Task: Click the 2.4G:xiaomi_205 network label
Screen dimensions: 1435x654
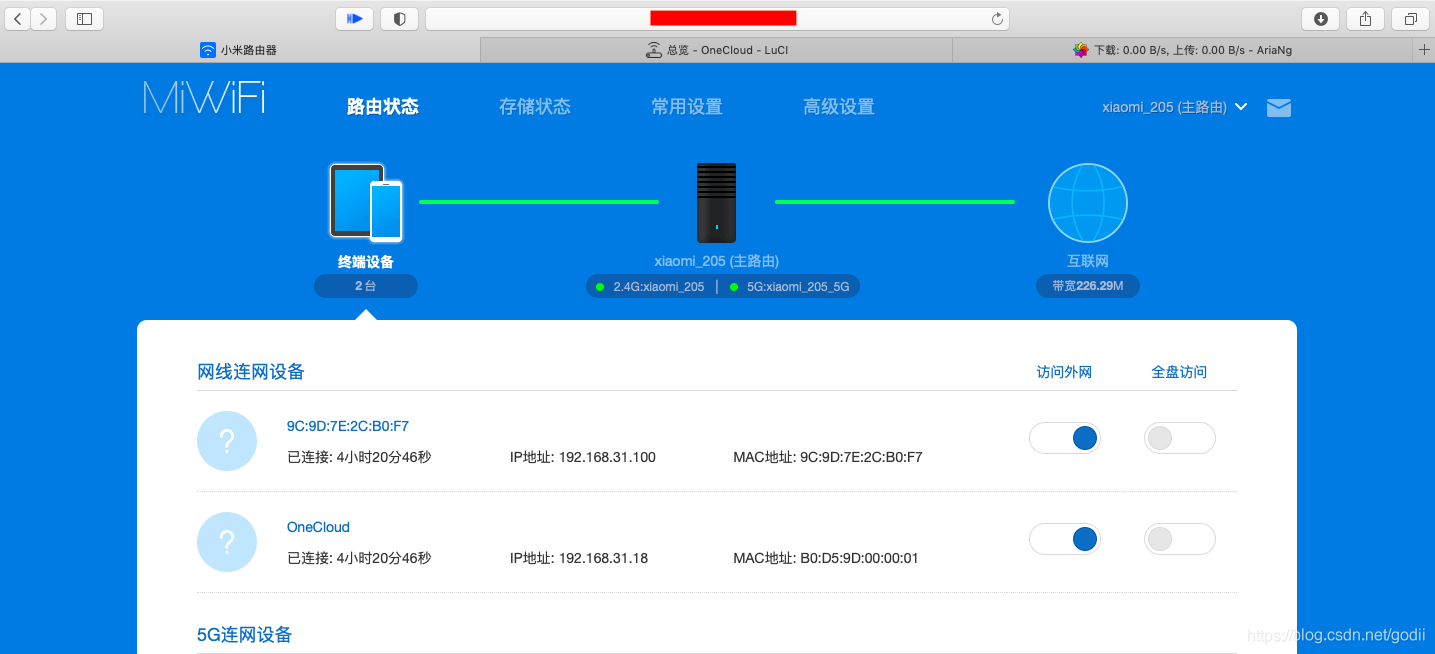Action: 658,287
